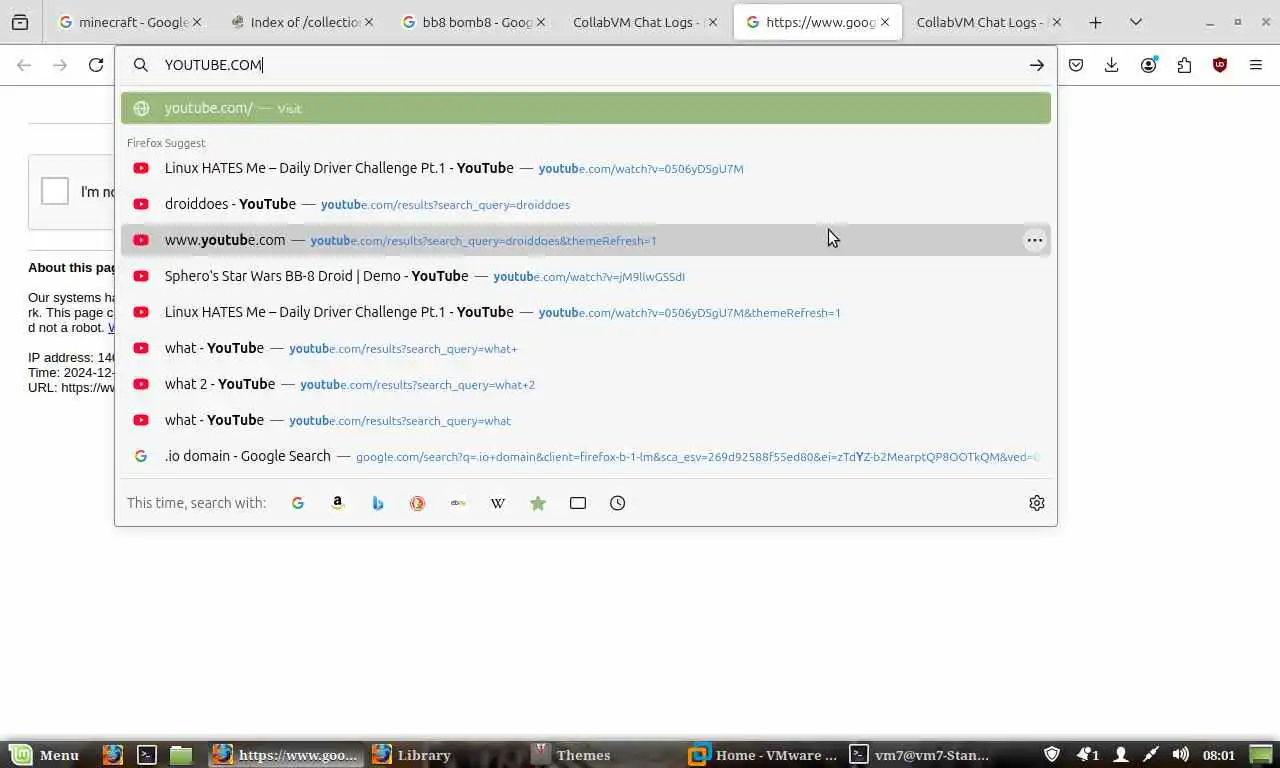Search history using the clock icon
1280x768 pixels.
(x=618, y=503)
